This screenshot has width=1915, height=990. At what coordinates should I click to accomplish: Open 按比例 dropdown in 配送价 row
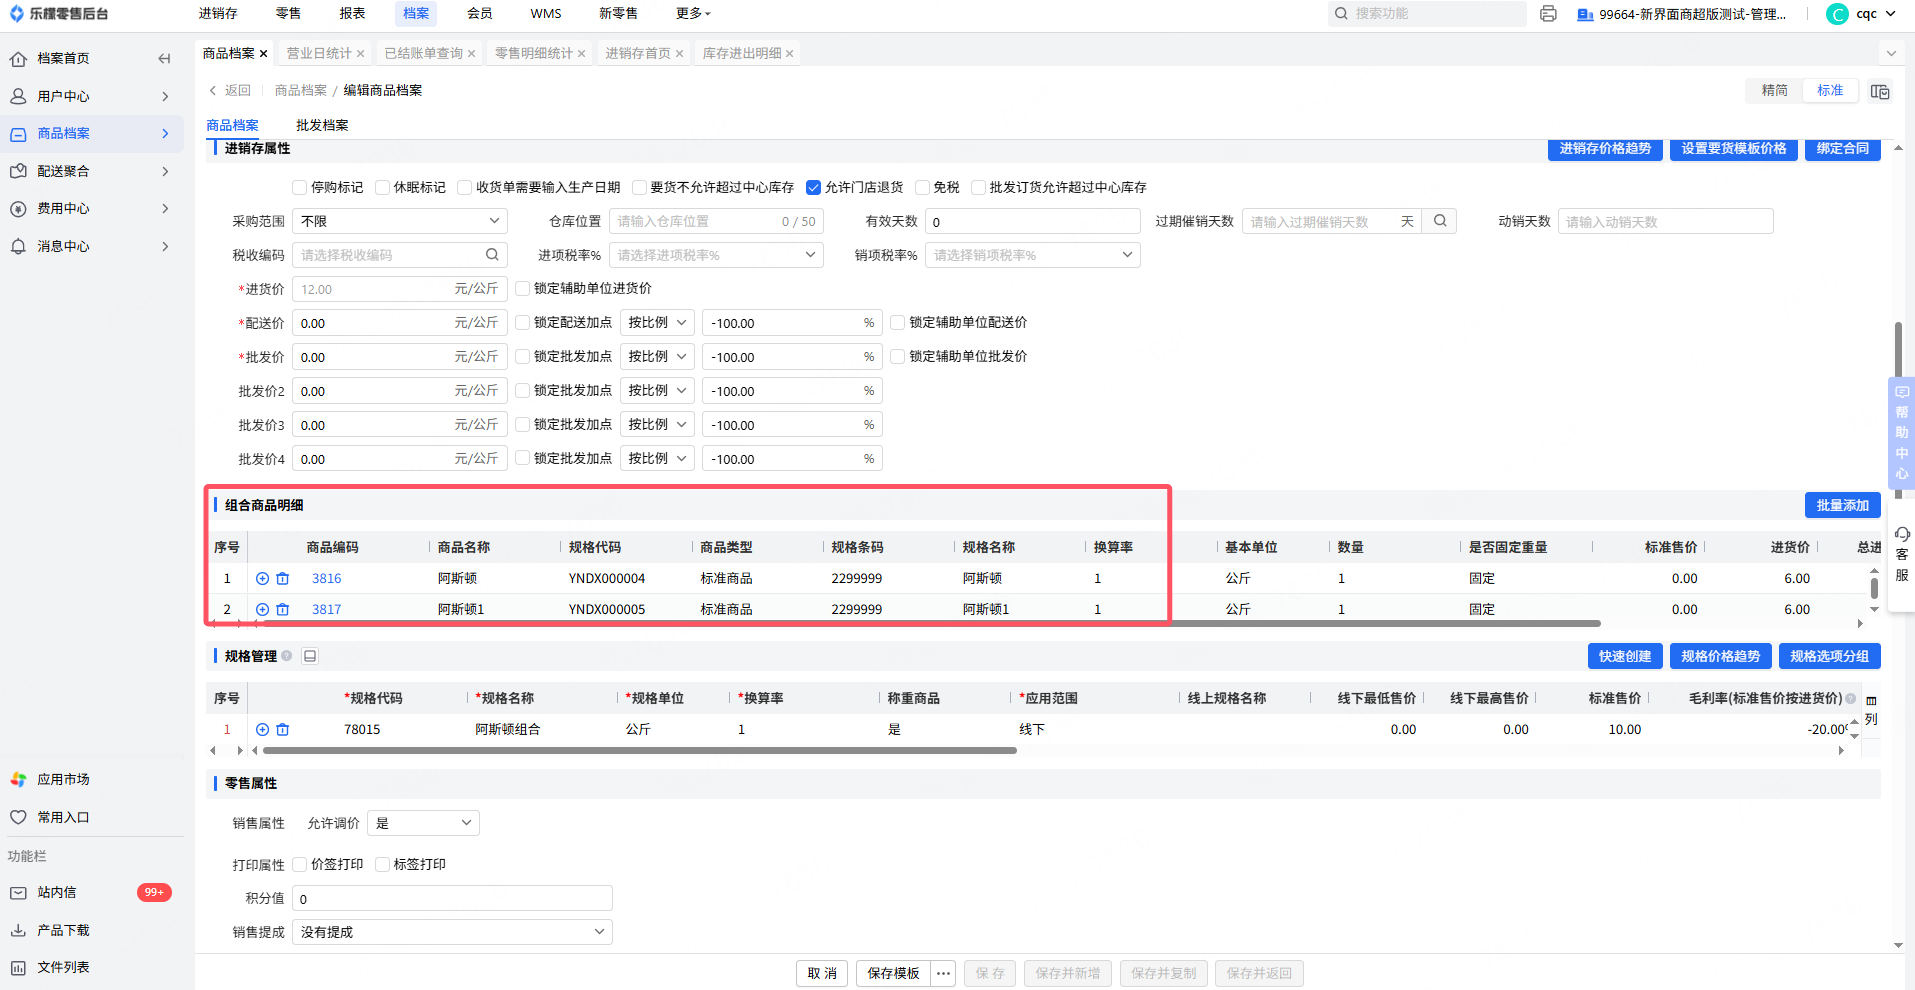point(657,323)
